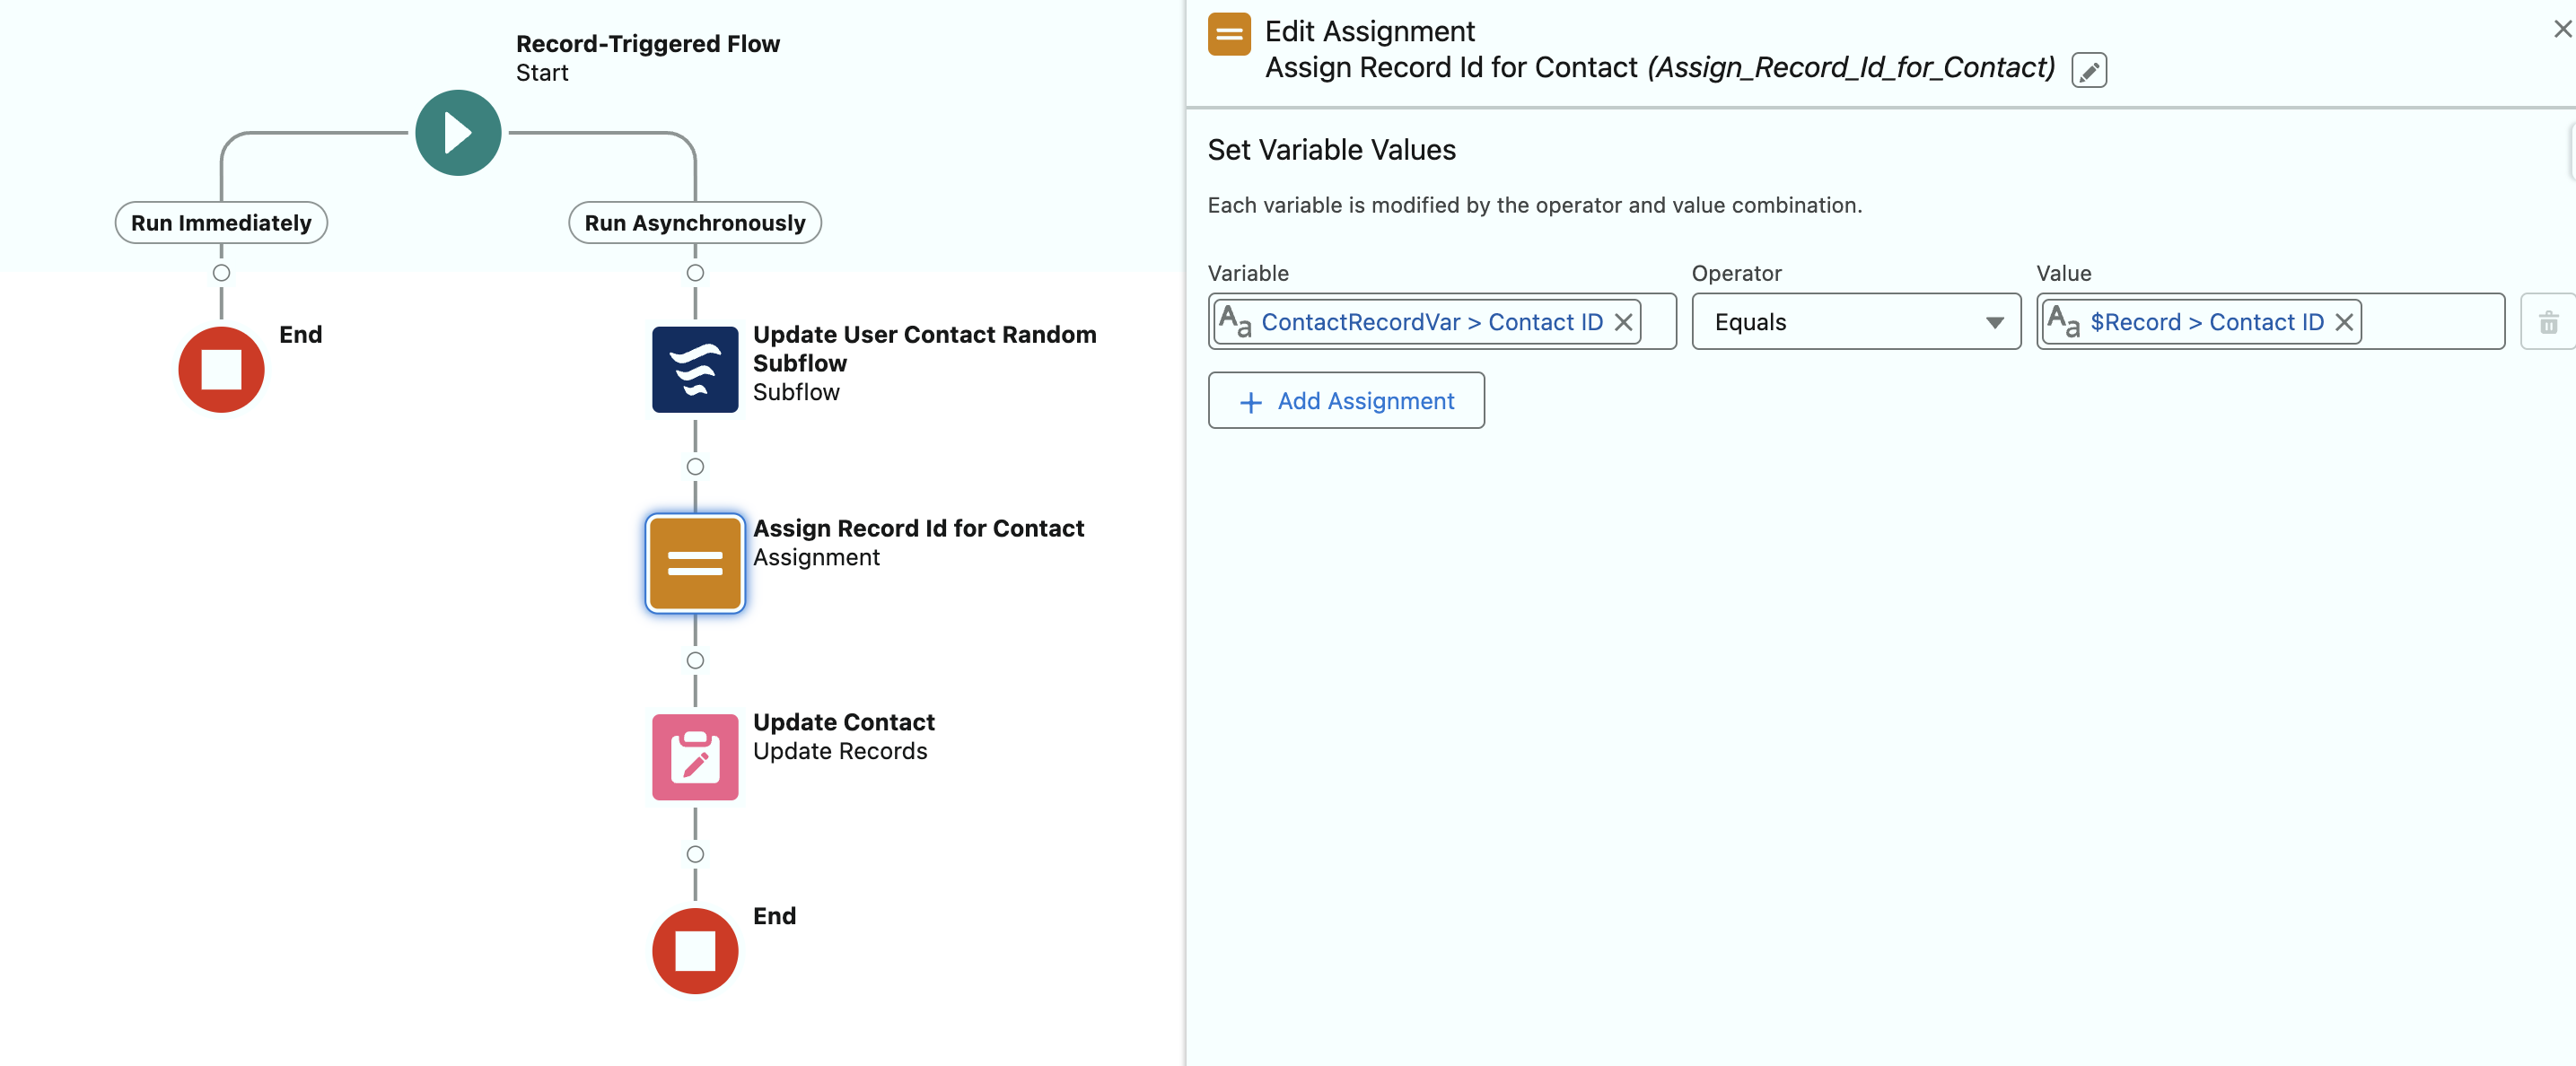The height and width of the screenshot is (1066, 2576).
Task: Click the End element under Update Contact
Action: [x=695, y=950]
